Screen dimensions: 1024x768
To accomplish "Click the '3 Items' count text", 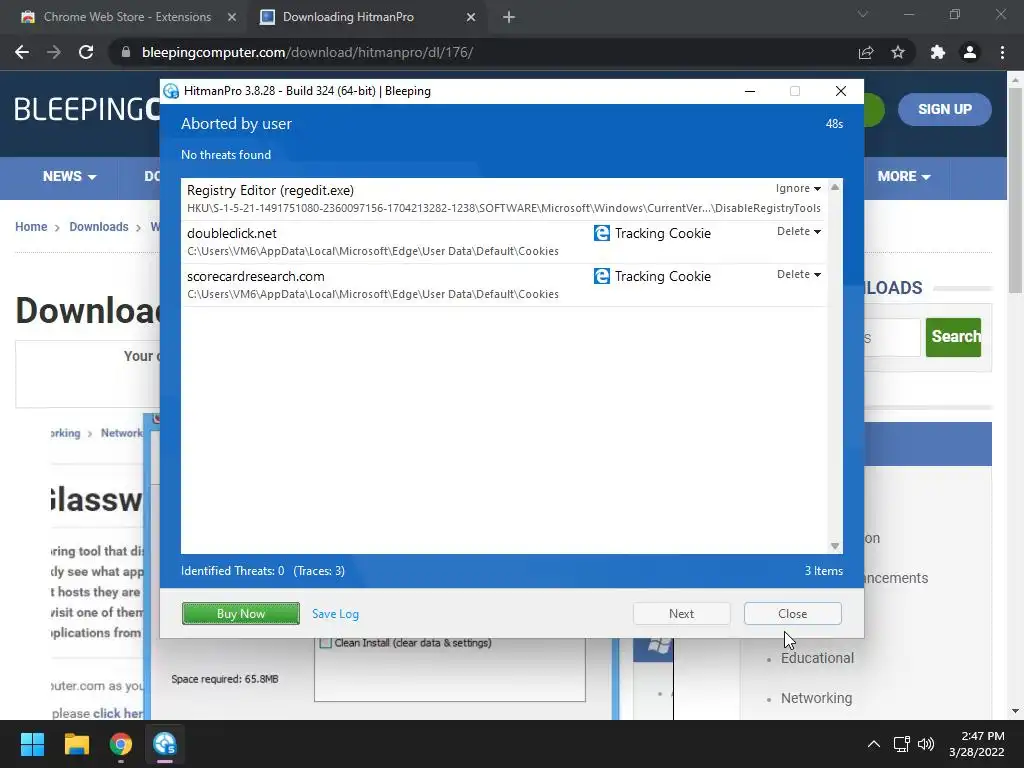I will 824,571.
